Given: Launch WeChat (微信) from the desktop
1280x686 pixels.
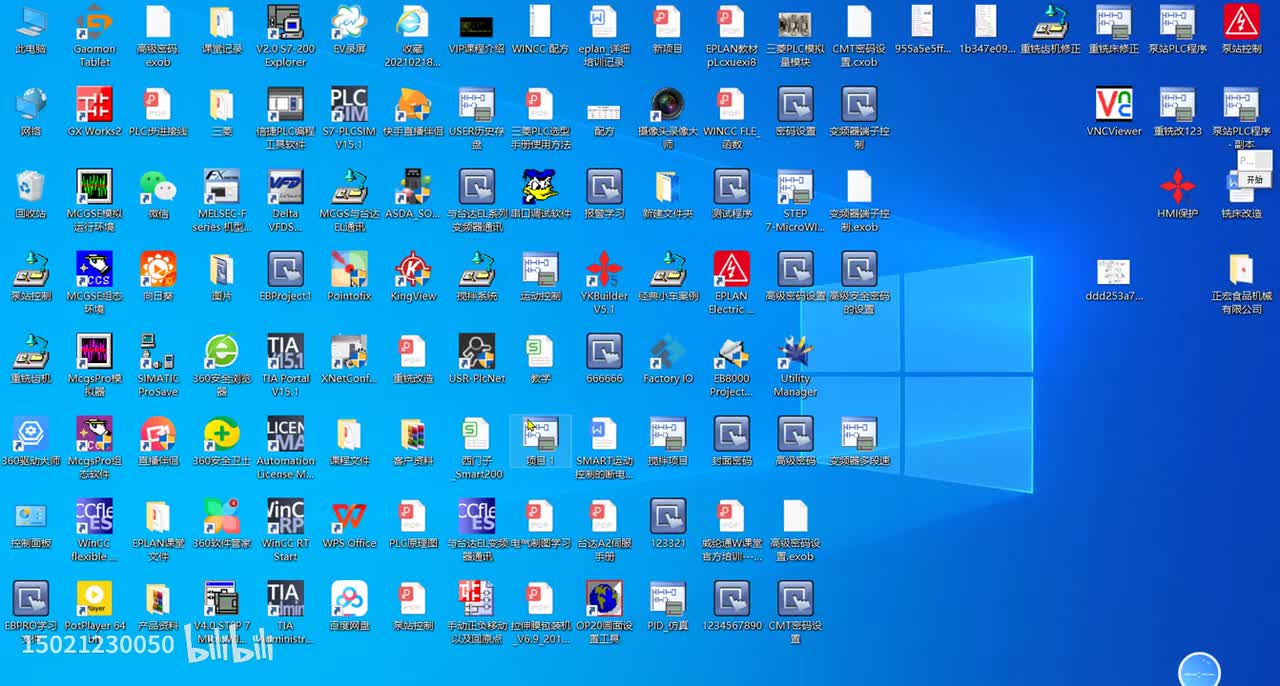Looking at the screenshot, I should pyautogui.click(x=157, y=188).
